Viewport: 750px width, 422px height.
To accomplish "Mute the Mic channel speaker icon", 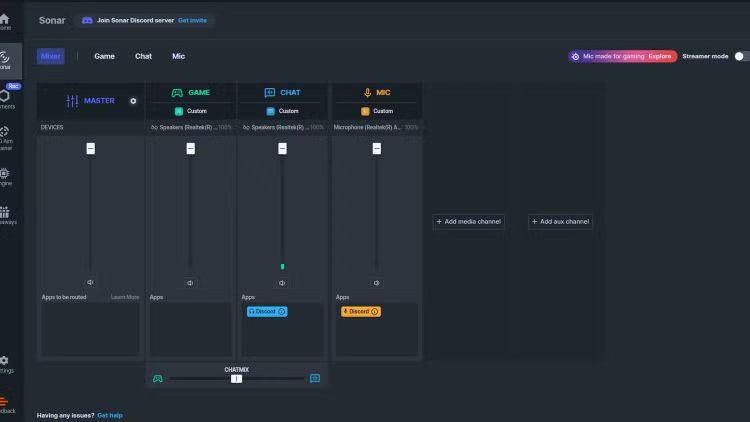I will 377,283.
